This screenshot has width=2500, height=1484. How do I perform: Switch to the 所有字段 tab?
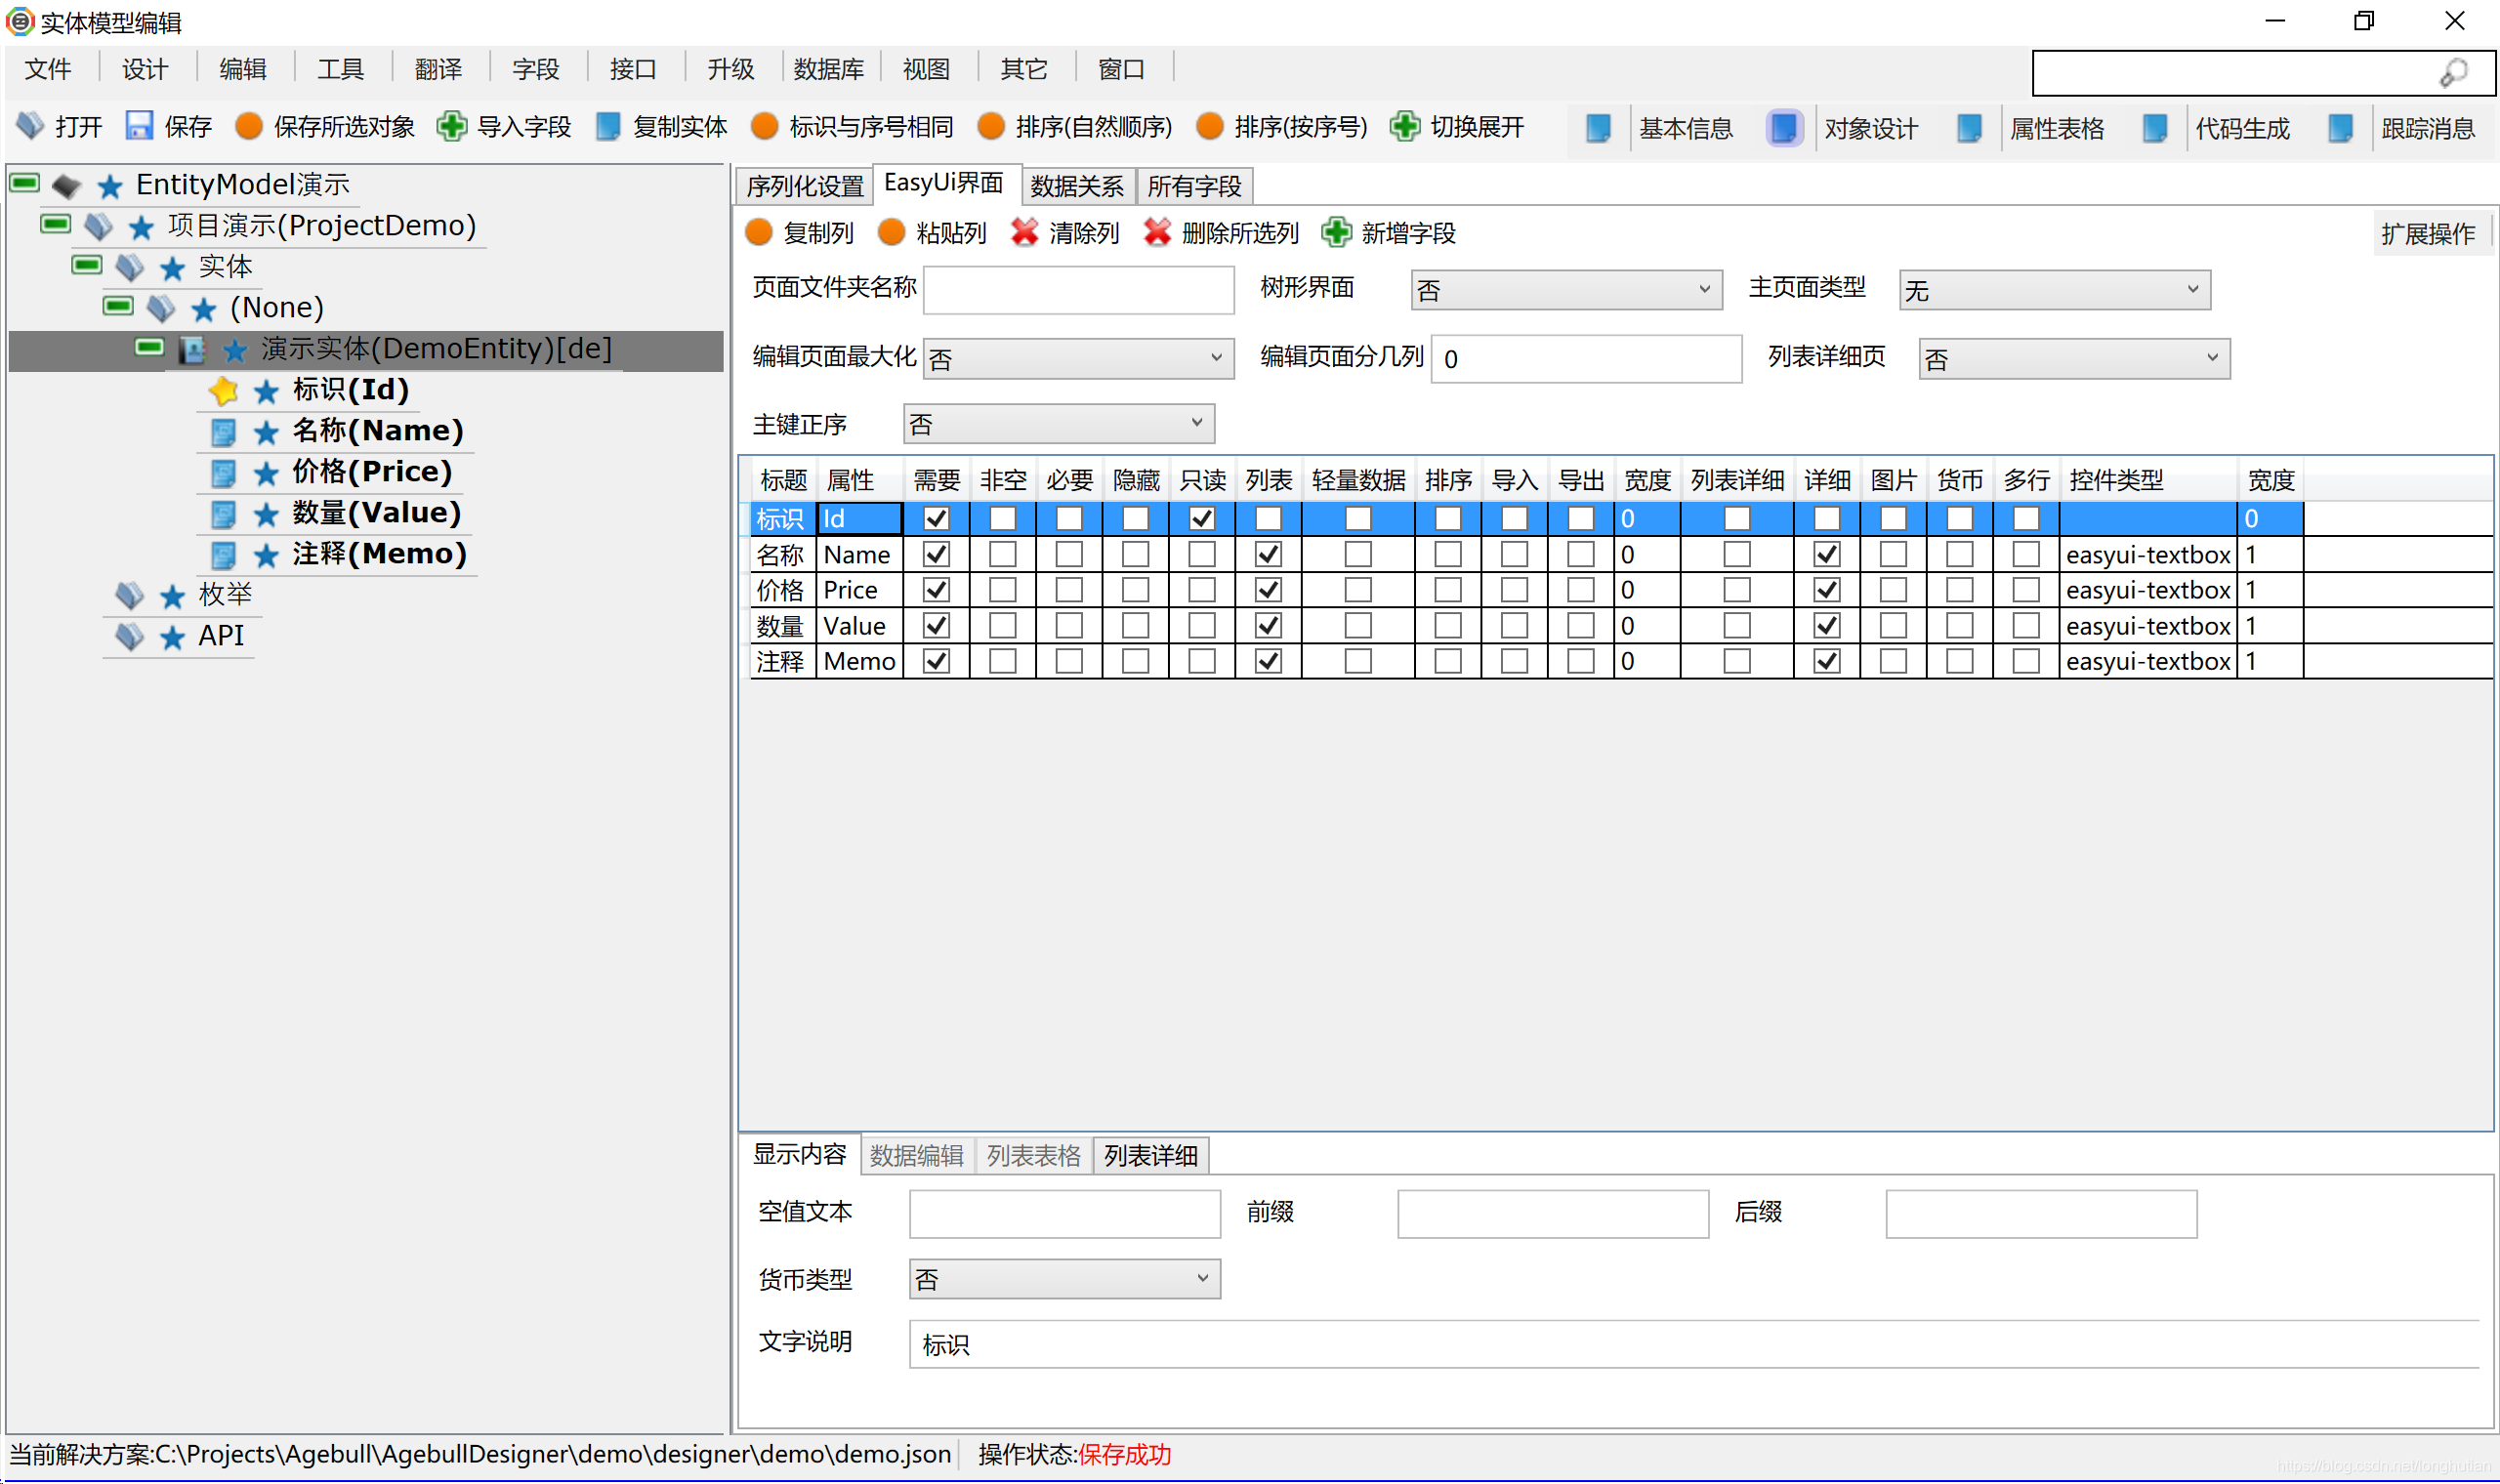1194,186
